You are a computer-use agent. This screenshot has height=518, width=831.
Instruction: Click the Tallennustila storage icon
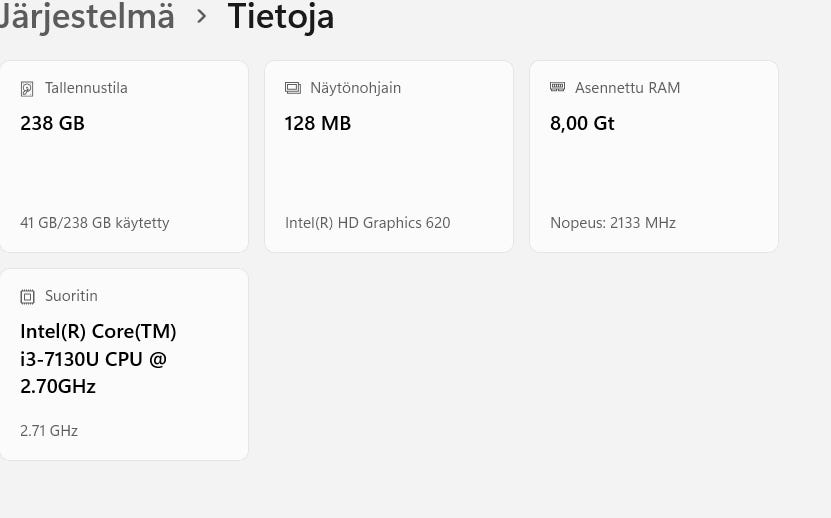27,89
